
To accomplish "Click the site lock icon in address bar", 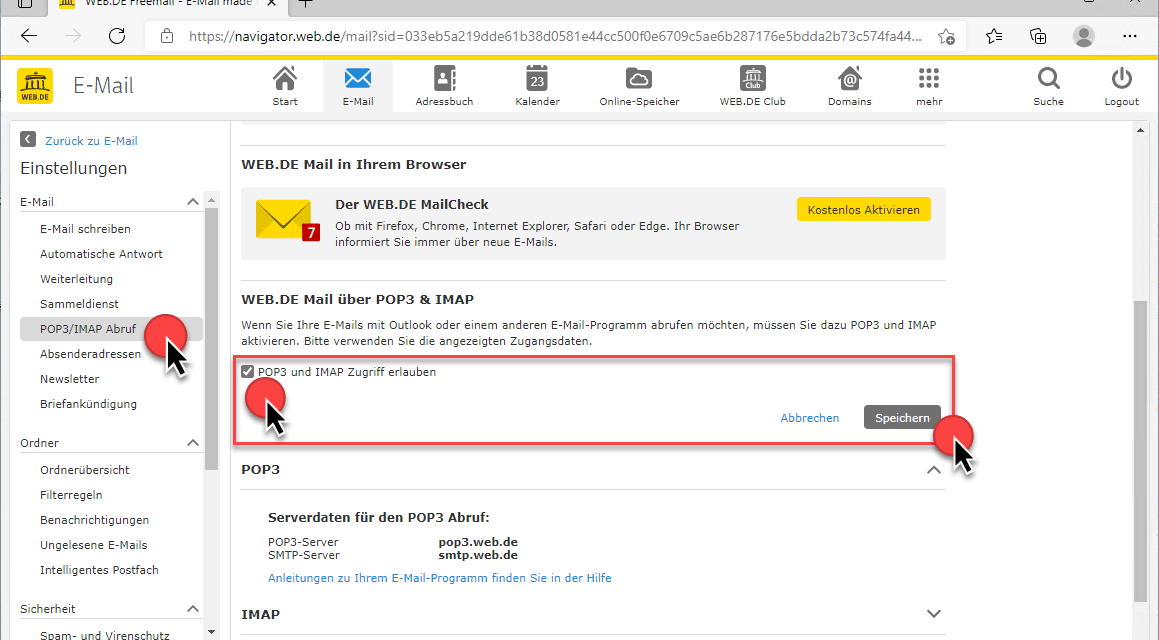I will click(167, 35).
